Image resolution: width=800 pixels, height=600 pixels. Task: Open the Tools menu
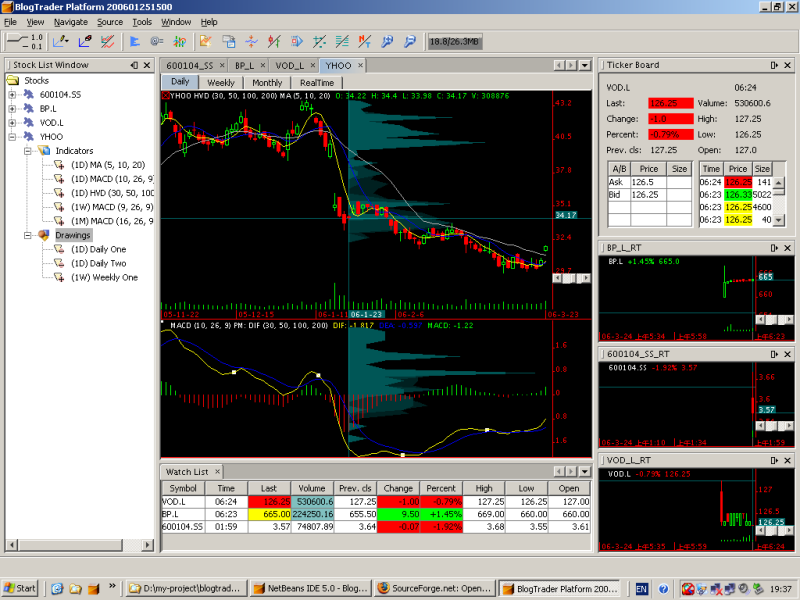pos(142,22)
